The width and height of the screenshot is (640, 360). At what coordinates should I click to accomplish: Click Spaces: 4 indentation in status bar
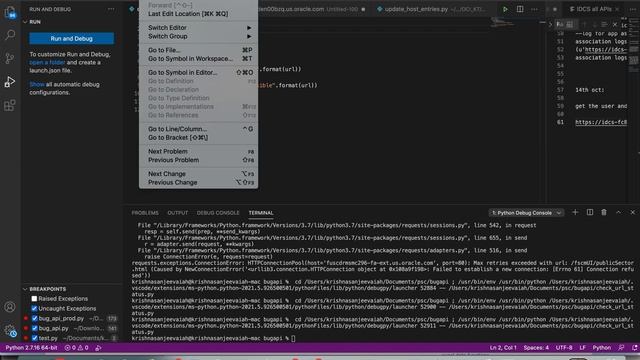(536, 348)
